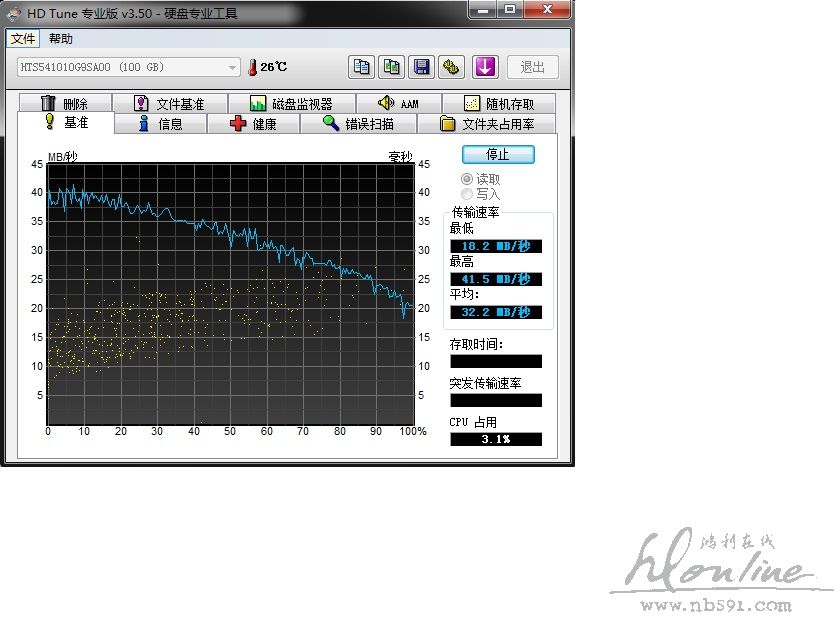The width and height of the screenshot is (840, 630).
Task: Open the 文件 menu
Action: tap(23, 39)
